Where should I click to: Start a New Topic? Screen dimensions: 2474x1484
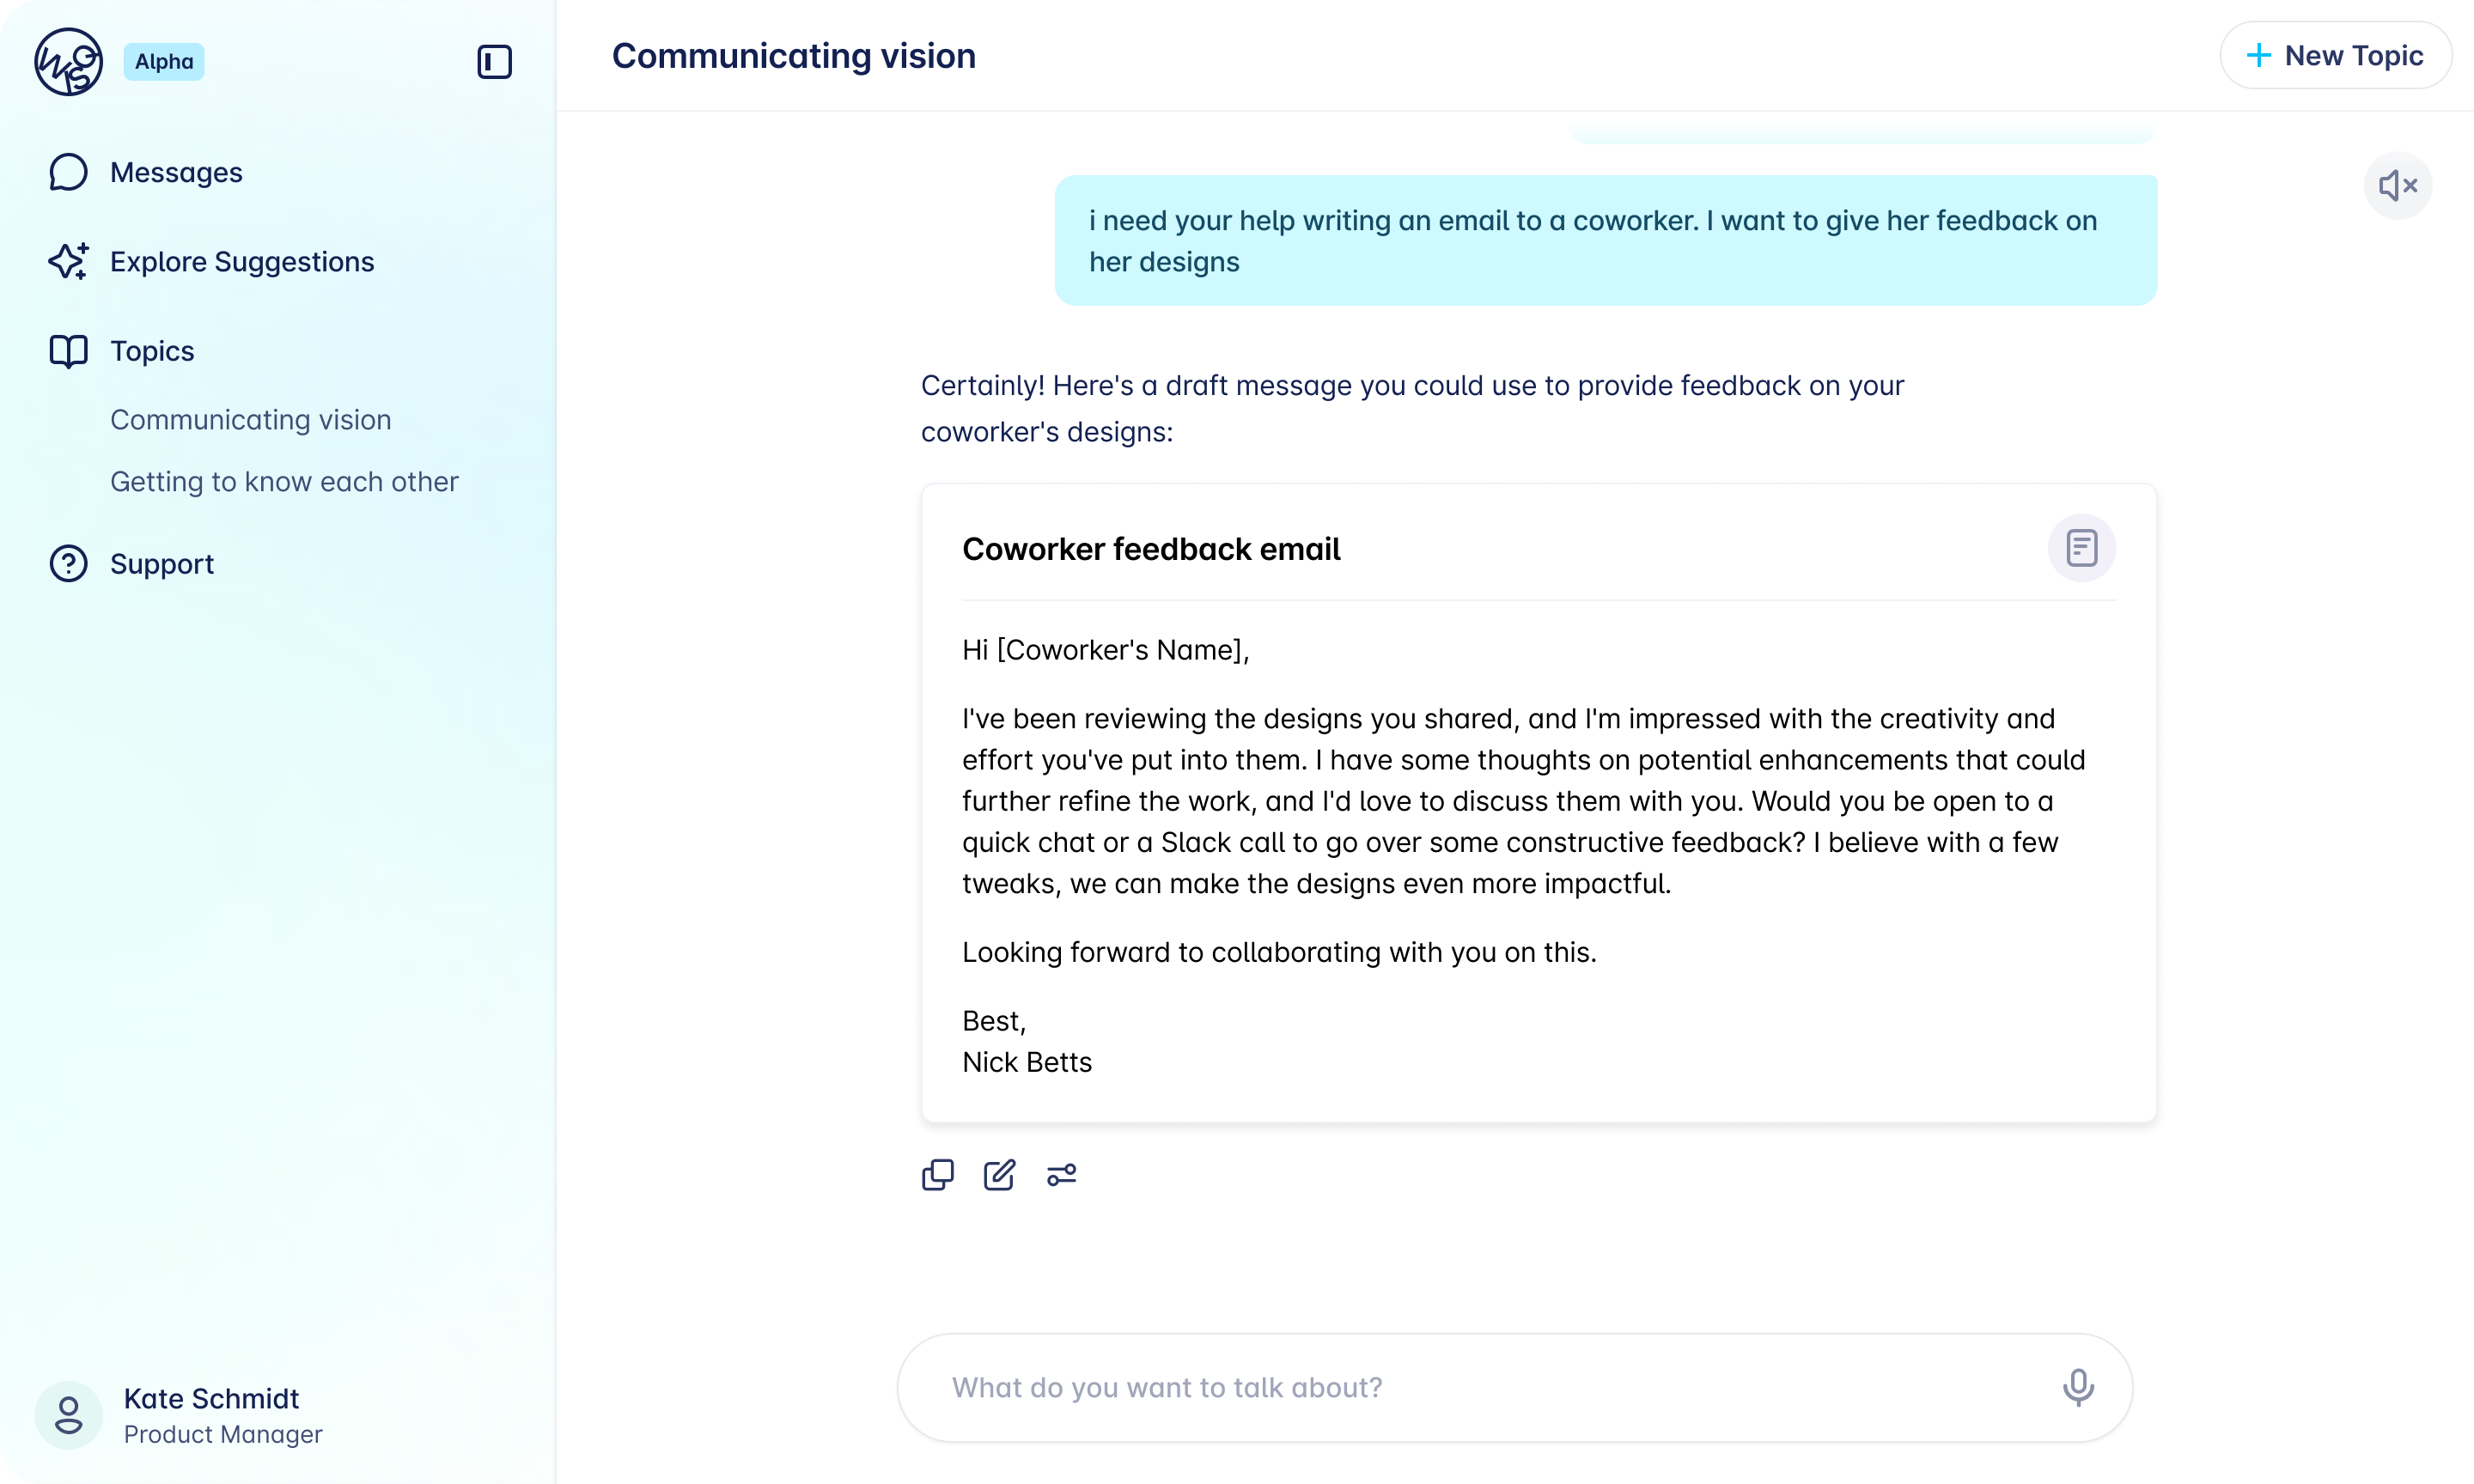click(x=2336, y=55)
